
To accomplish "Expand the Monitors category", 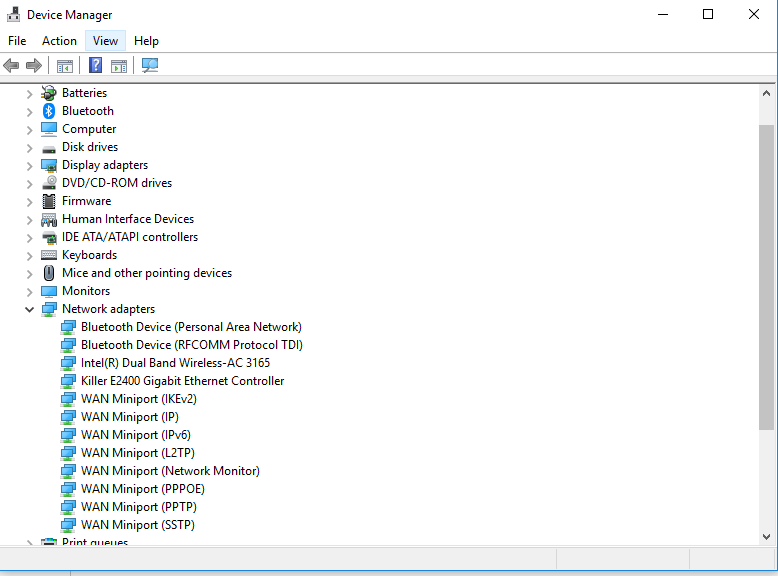I will point(29,292).
